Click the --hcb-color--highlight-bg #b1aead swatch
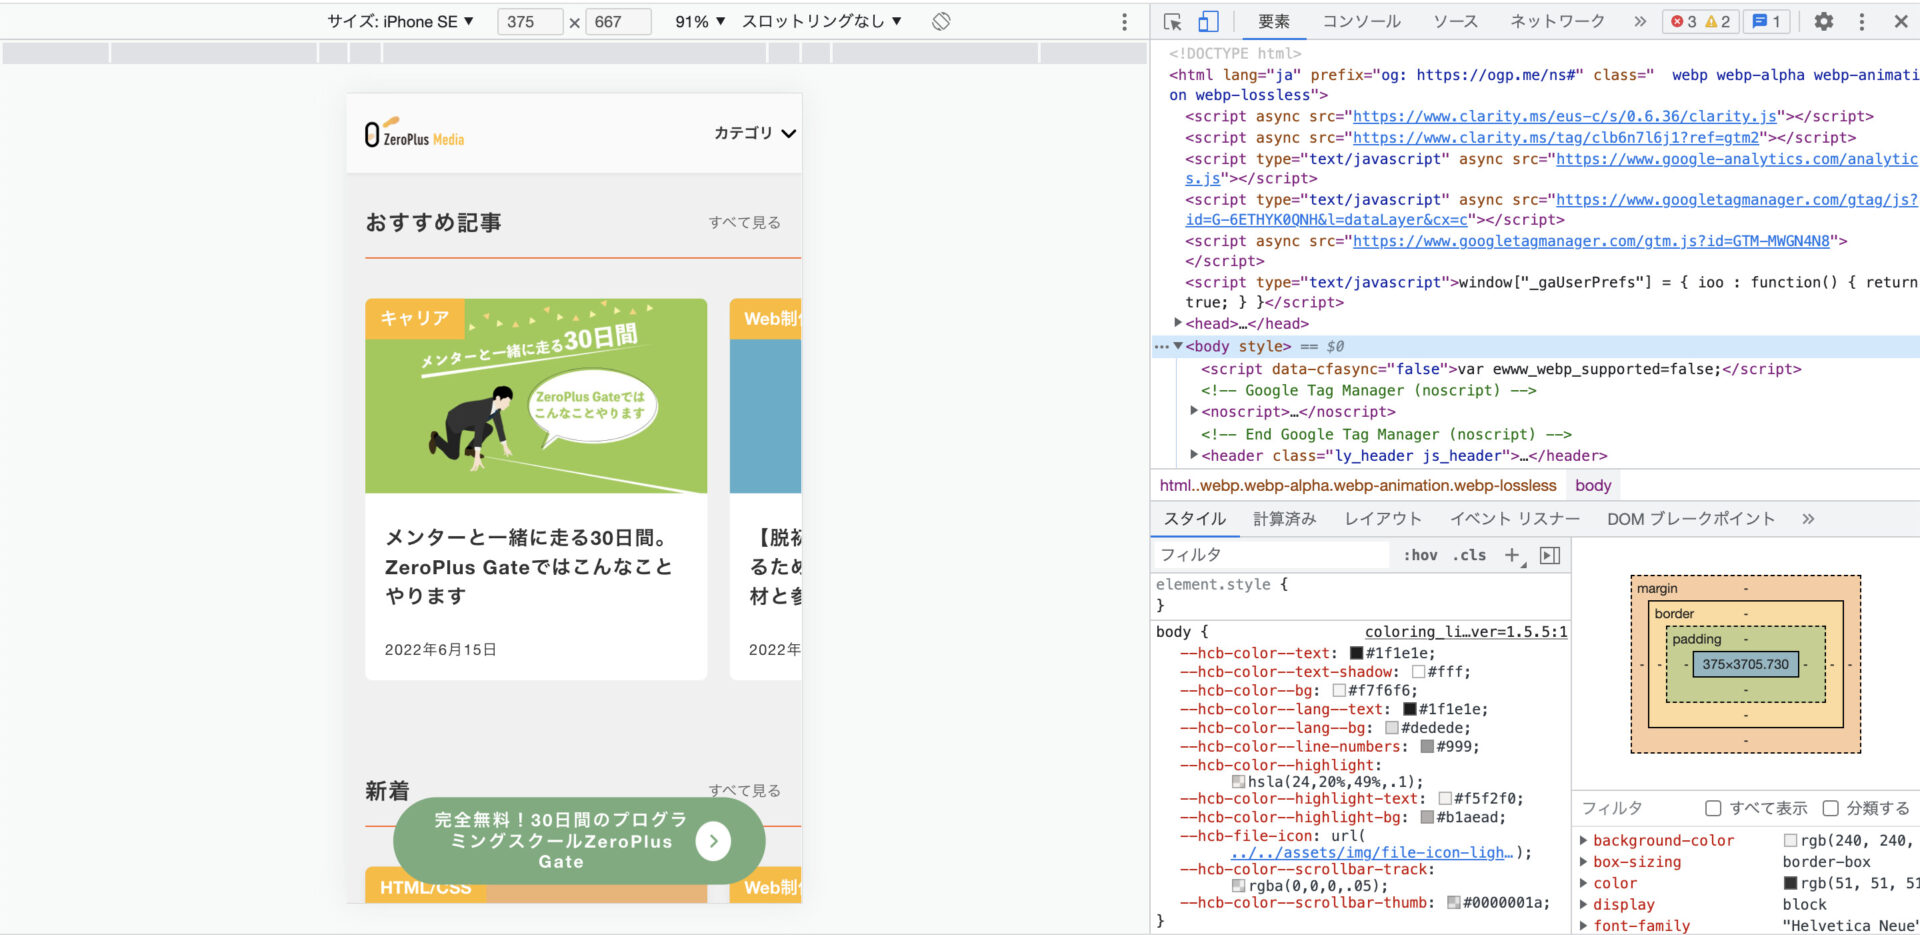This screenshot has height=935, width=1920. pos(1427,817)
